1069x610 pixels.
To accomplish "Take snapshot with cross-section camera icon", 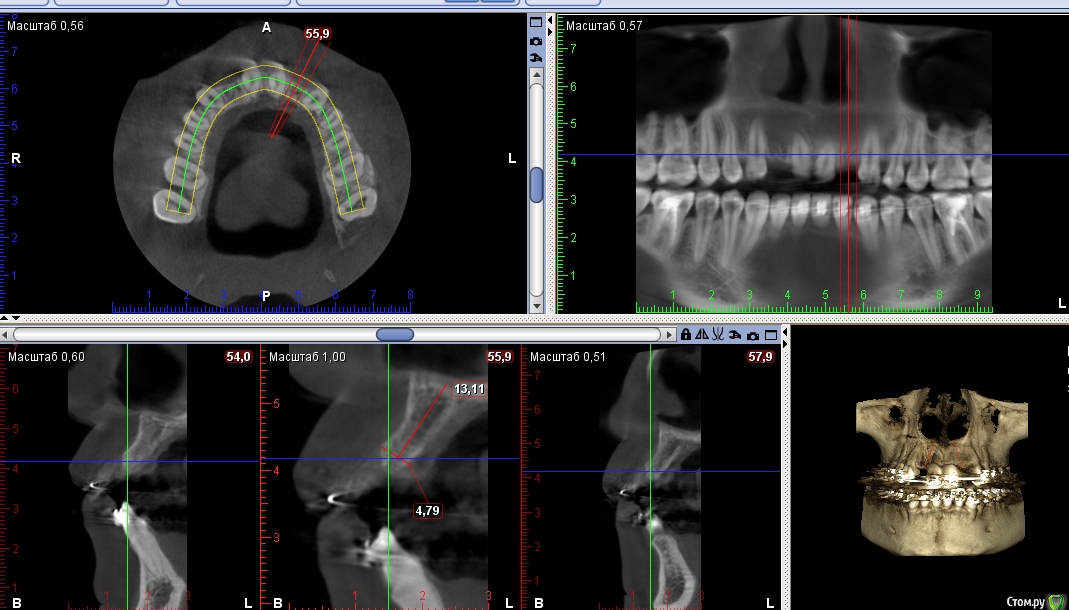I will [752, 335].
